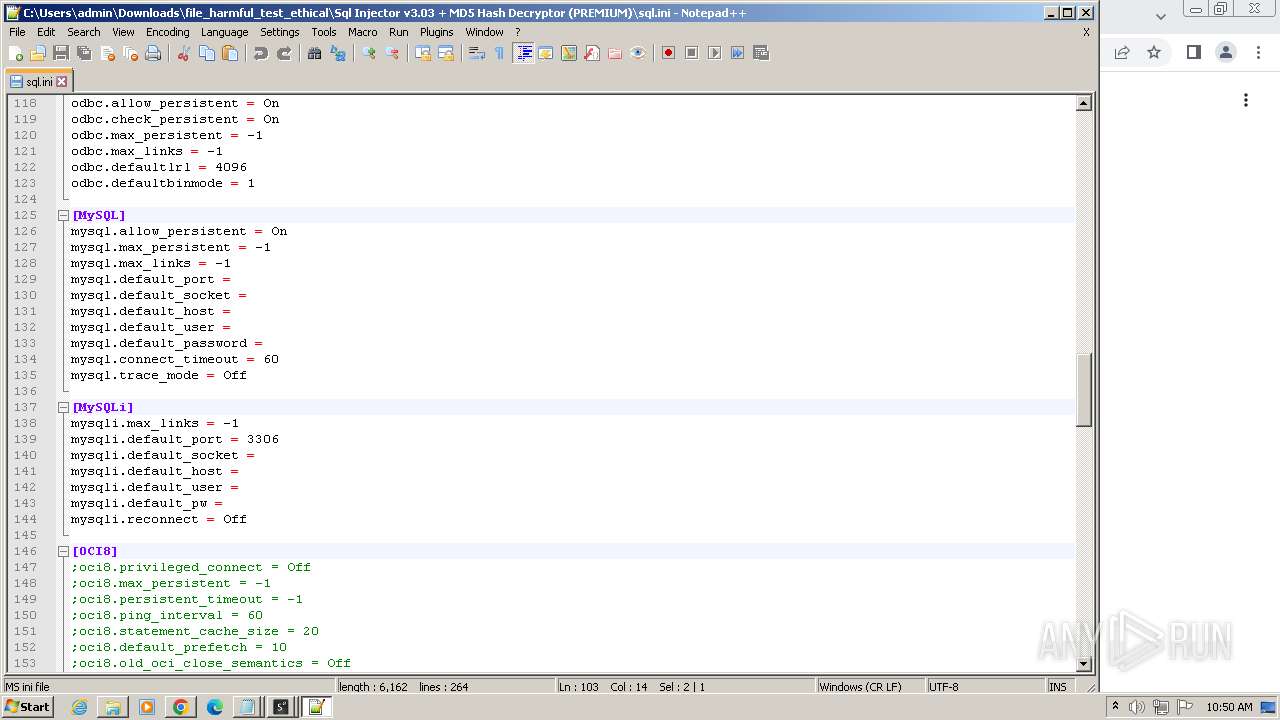Image resolution: width=1280 pixels, height=720 pixels.
Task: Click browser profile avatar icon
Action: (x=1226, y=52)
